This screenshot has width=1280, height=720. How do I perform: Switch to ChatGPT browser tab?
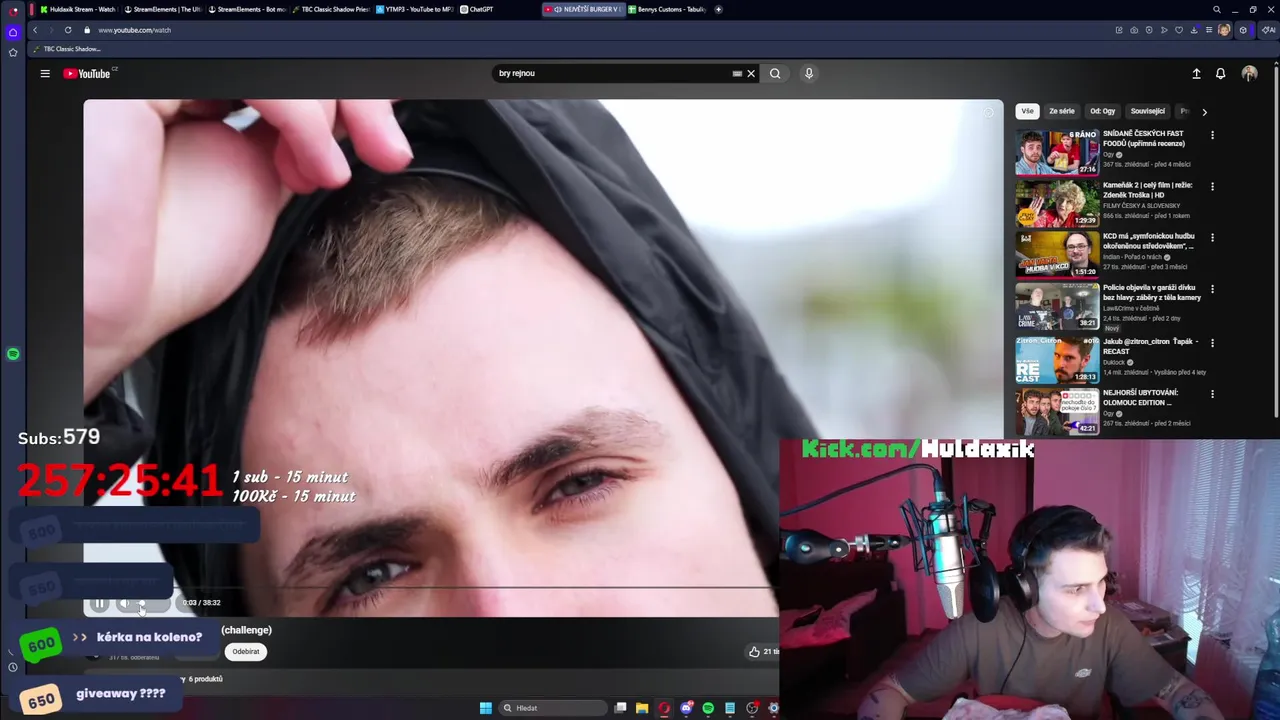[498, 9]
